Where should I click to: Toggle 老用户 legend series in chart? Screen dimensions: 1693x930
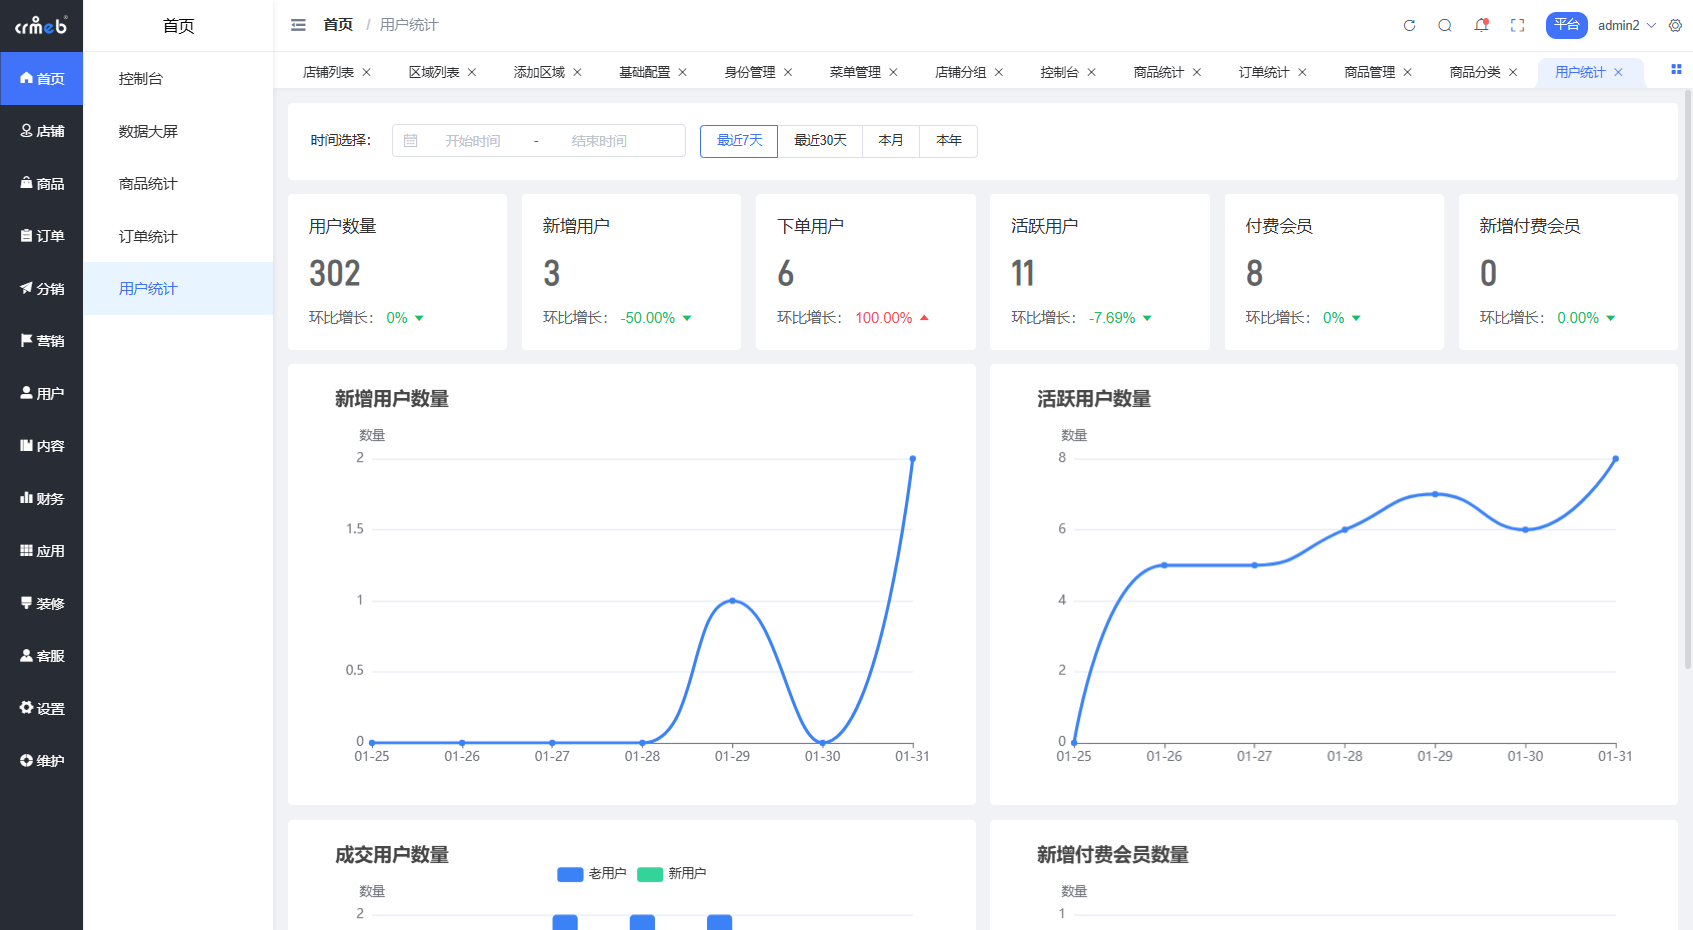point(592,874)
